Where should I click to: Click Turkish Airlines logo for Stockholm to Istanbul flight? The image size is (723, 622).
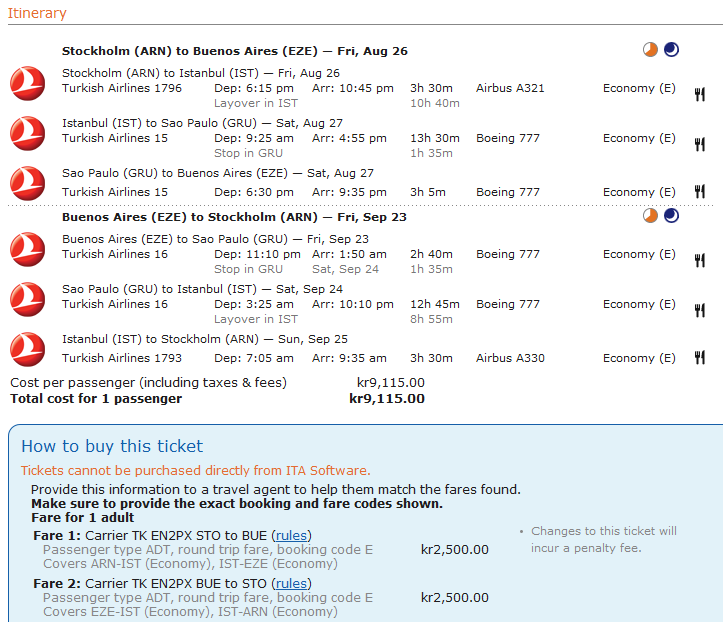click(x=27, y=81)
